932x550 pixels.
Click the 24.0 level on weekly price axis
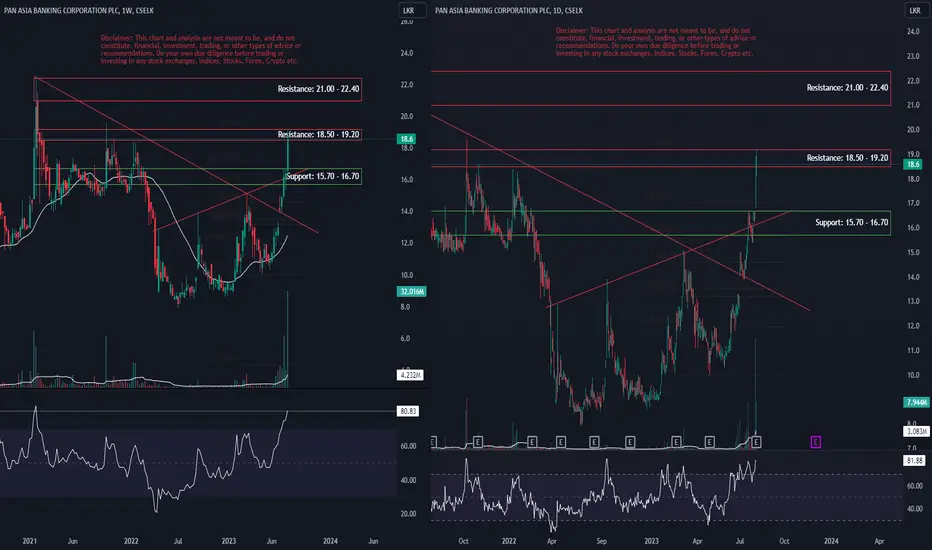coord(407,53)
